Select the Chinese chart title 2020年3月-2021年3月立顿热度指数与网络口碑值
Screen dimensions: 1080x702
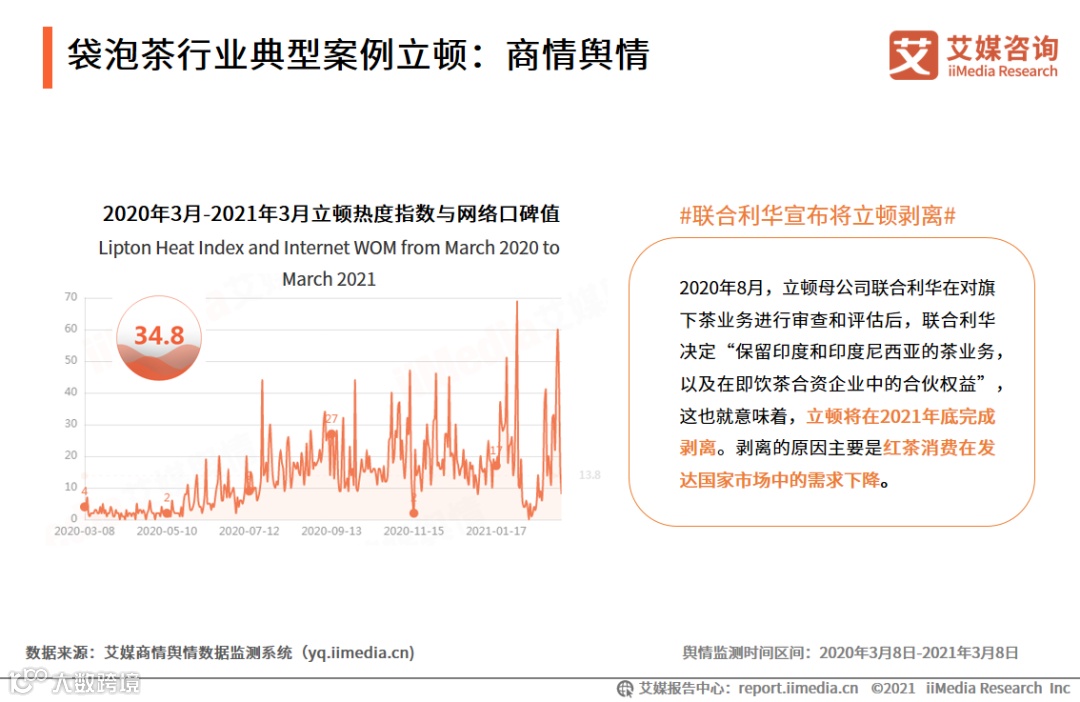(331, 214)
